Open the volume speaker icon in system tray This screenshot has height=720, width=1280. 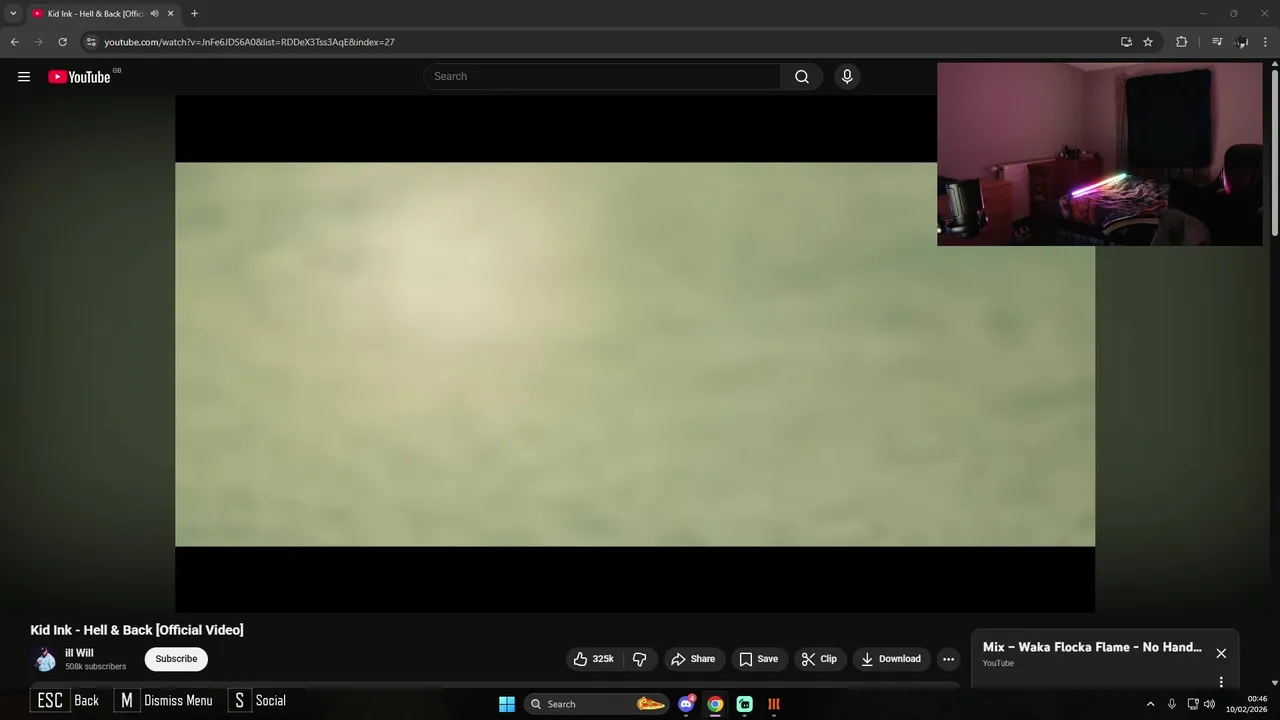1209,704
